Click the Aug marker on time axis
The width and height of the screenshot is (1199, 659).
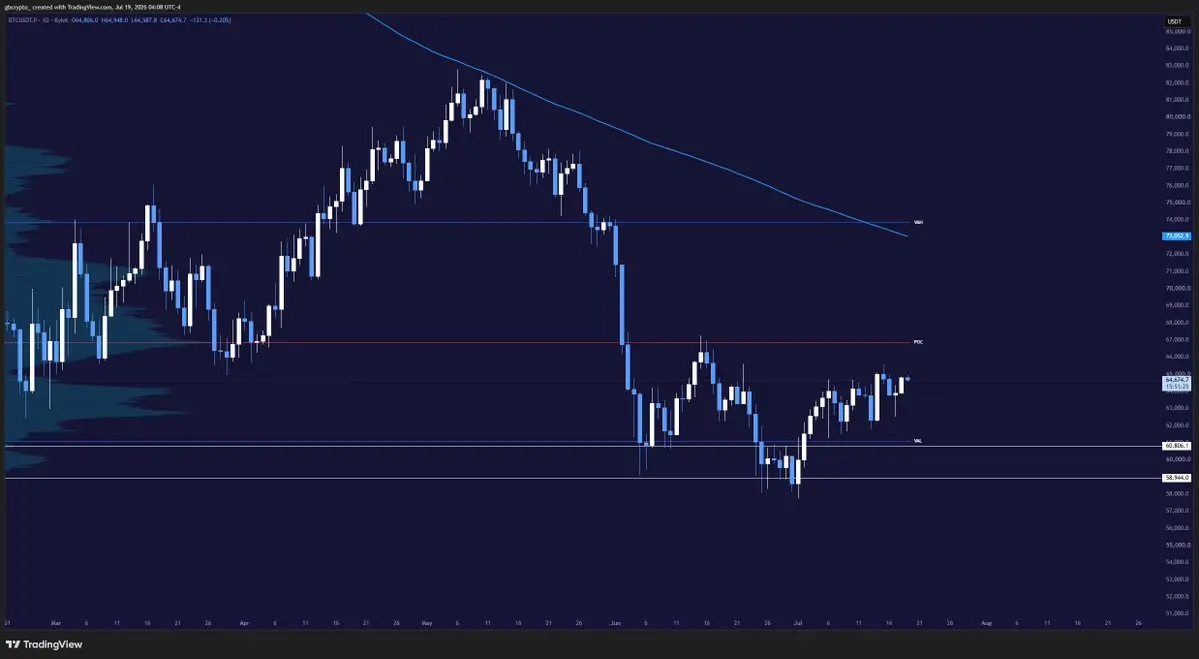point(986,623)
